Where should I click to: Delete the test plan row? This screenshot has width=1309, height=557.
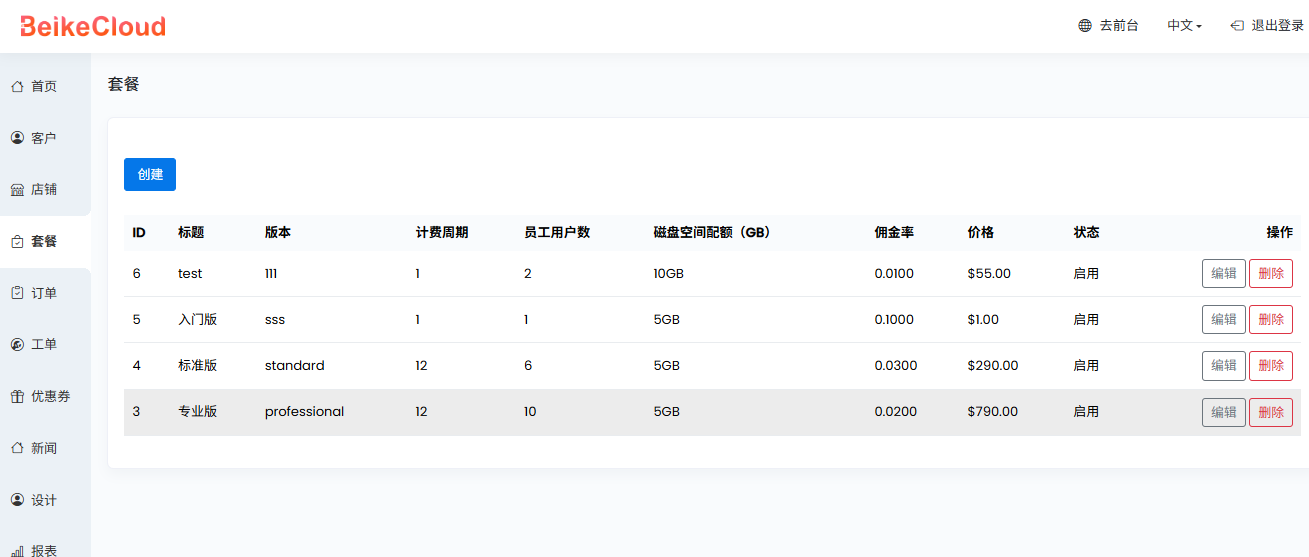(1271, 273)
